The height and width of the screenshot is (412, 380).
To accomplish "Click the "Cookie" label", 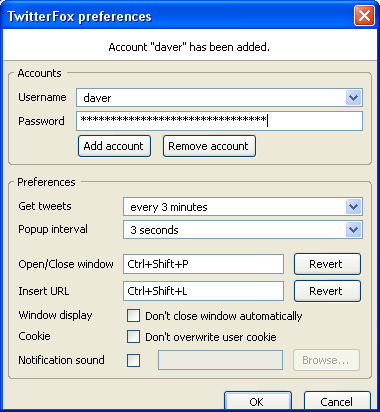I will (x=34, y=336).
